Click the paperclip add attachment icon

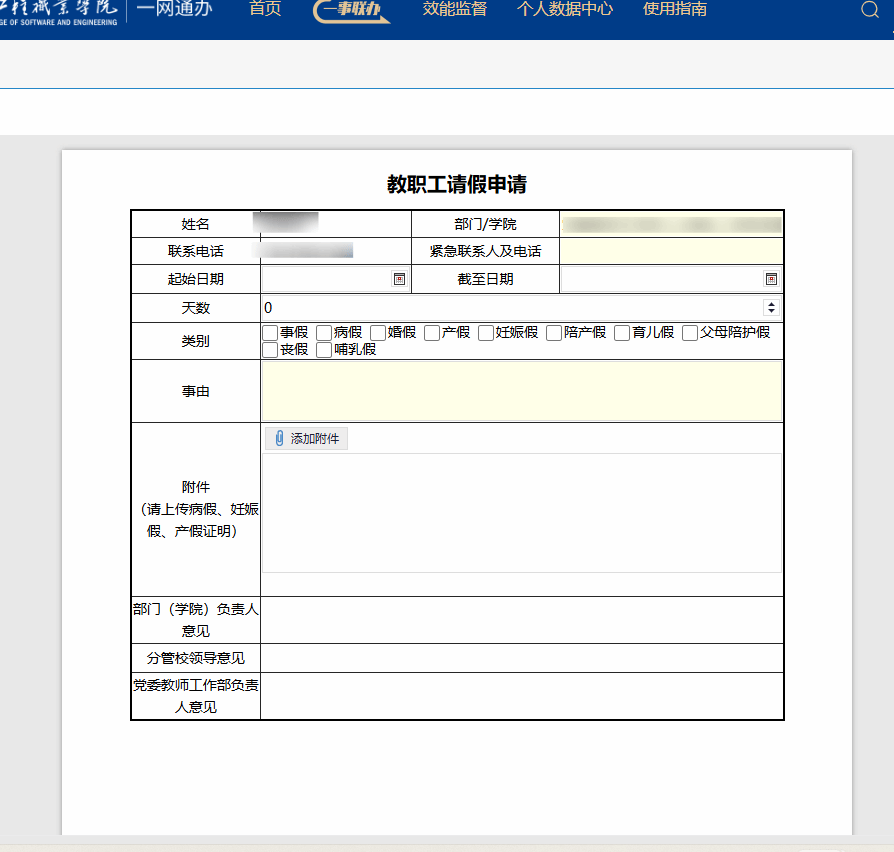279,439
